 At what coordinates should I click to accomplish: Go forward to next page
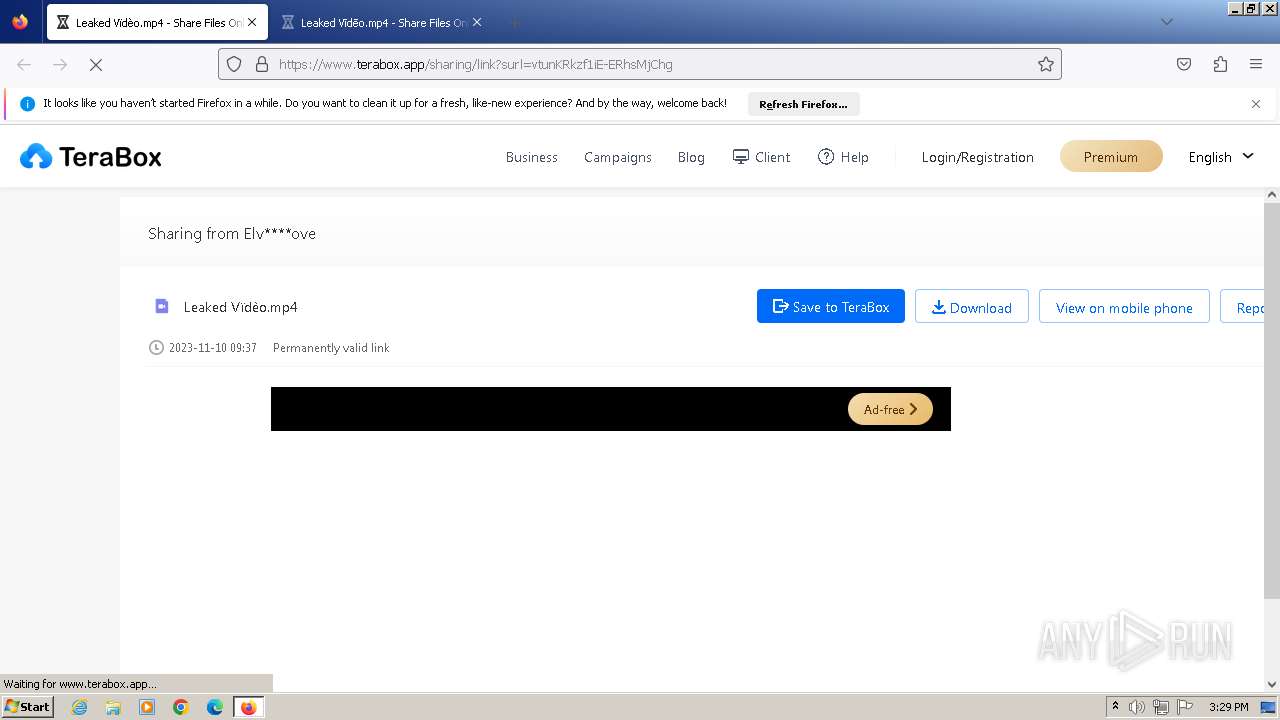coord(60,64)
